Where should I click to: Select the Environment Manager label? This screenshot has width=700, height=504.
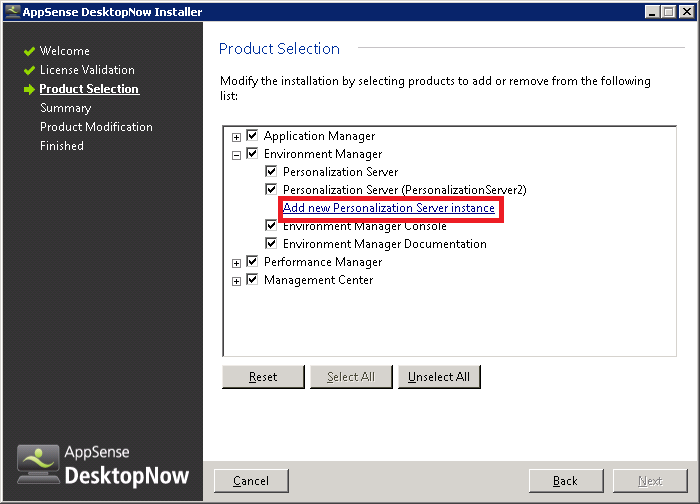(x=323, y=154)
